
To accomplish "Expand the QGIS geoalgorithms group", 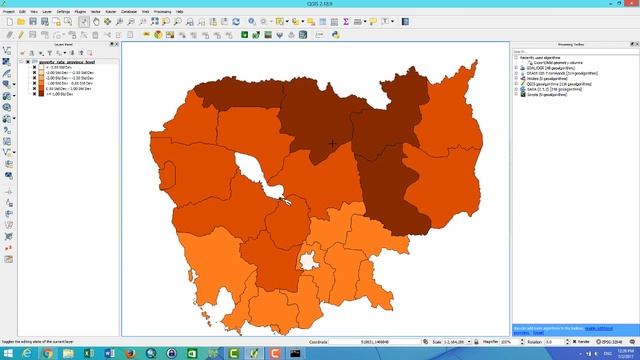I will pos(516,84).
